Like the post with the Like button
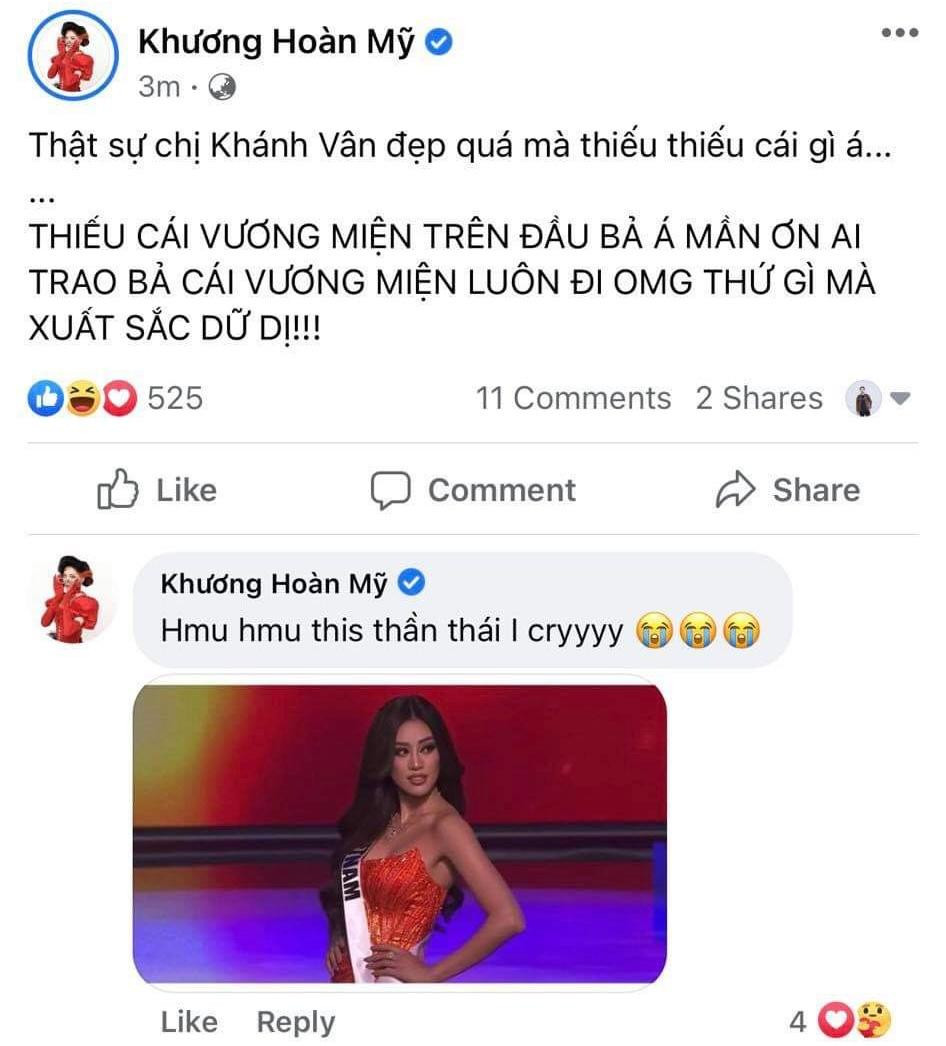This screenshot has height=1046, width=946. coord(157,490)
